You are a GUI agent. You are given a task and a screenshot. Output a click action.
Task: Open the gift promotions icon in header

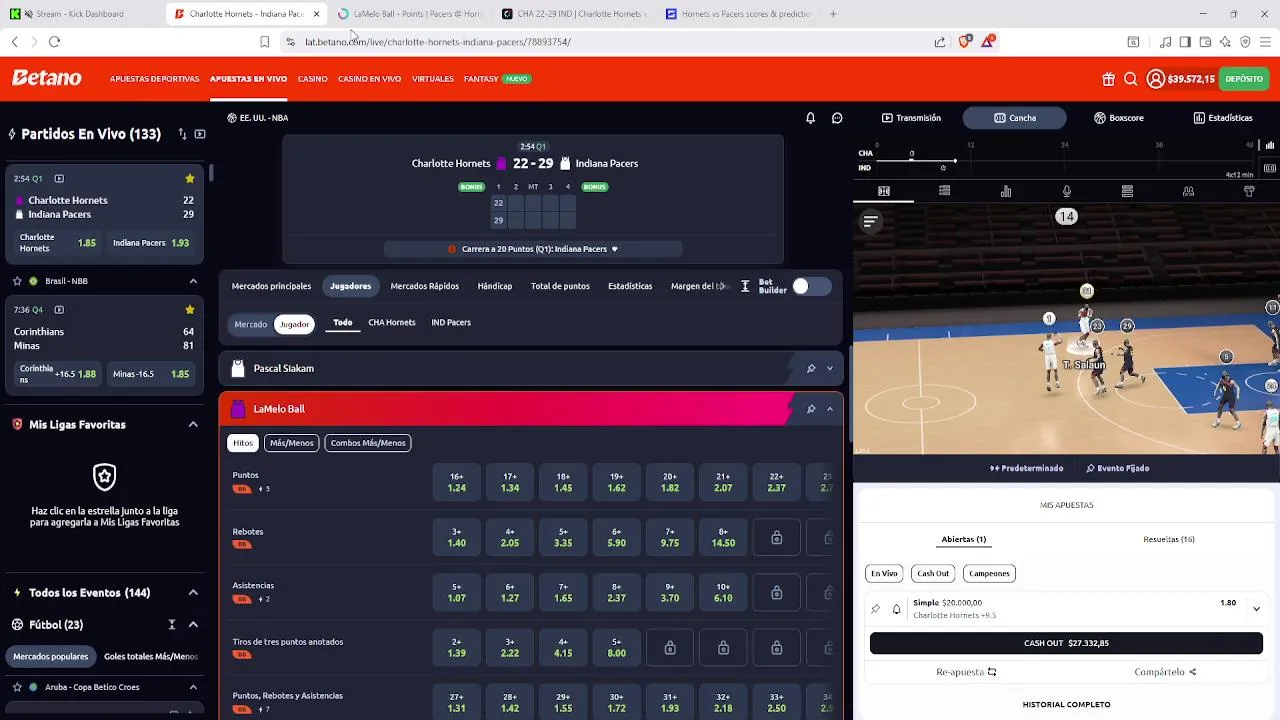pos(1108,79)
